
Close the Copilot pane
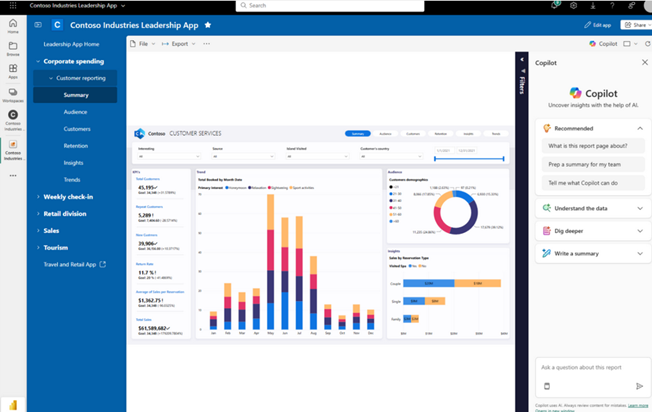click(645, 62)
